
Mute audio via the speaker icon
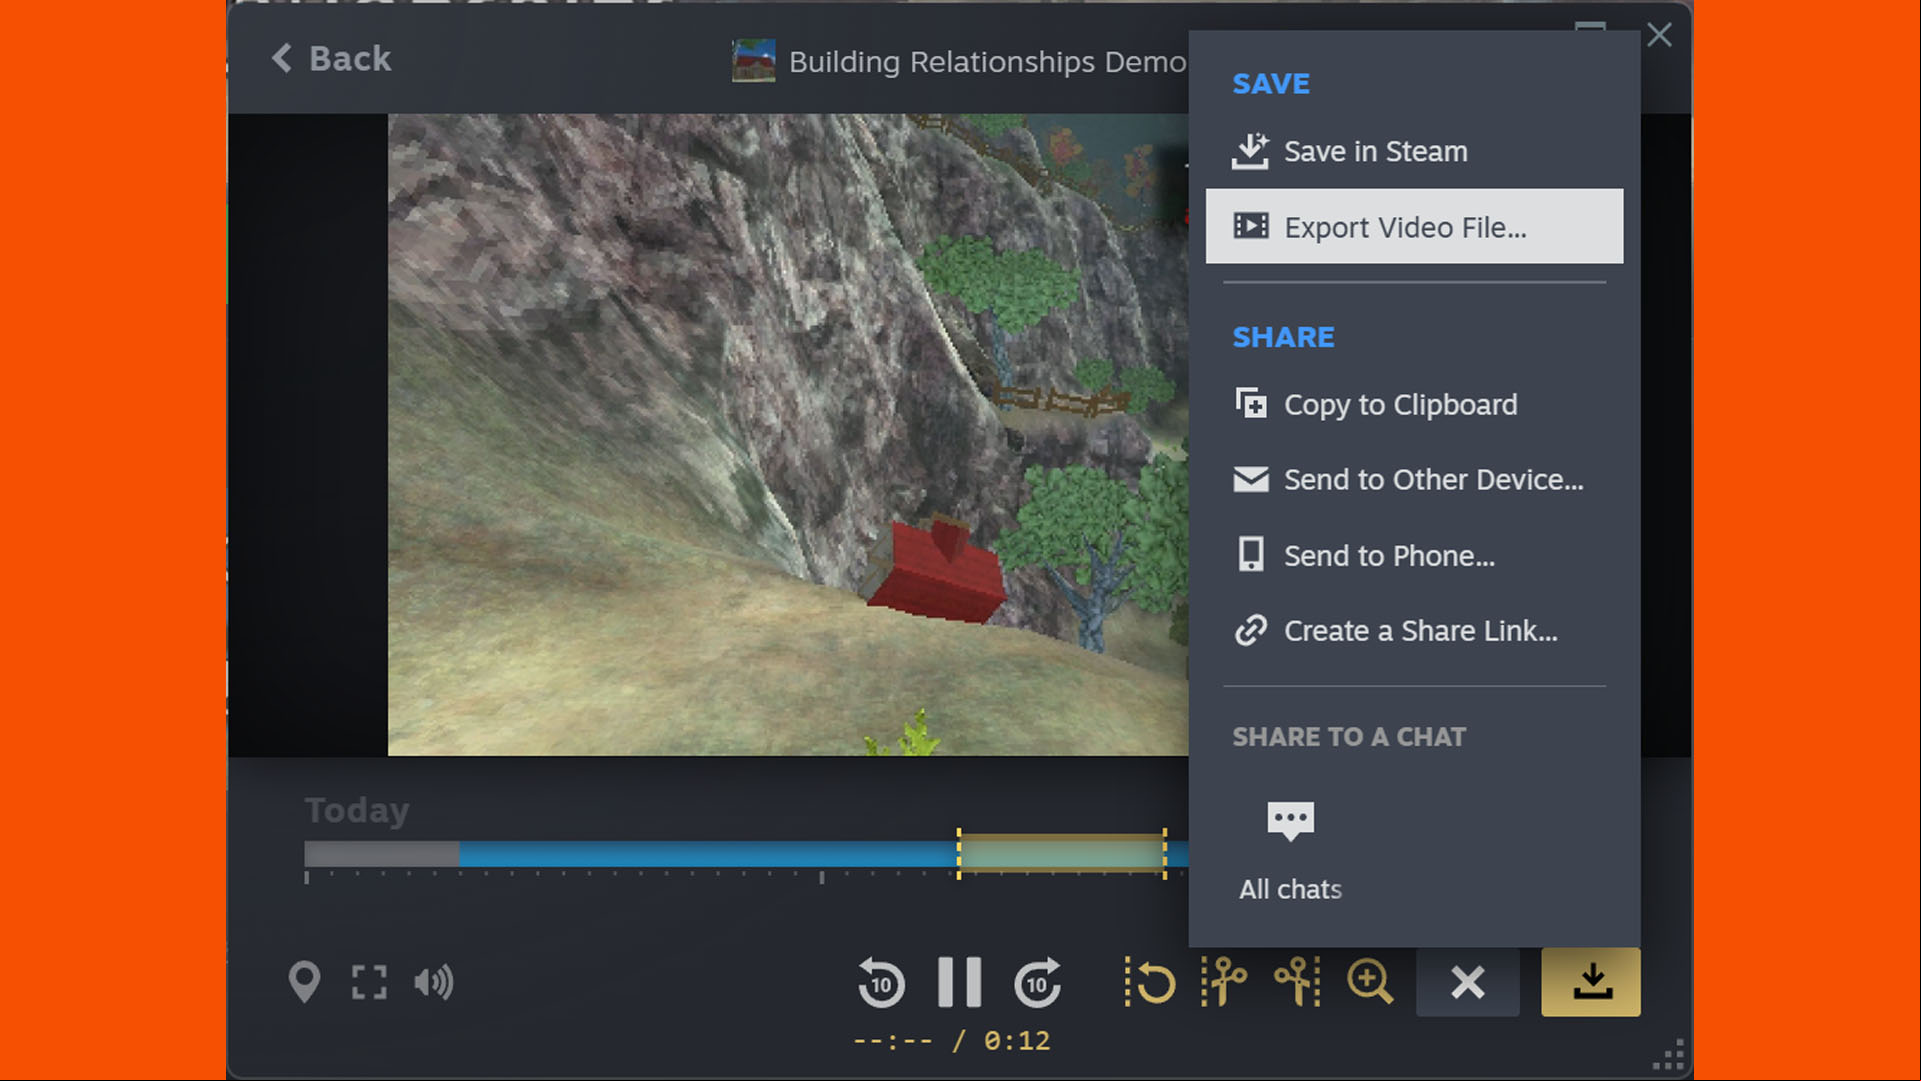coord(434,982)
